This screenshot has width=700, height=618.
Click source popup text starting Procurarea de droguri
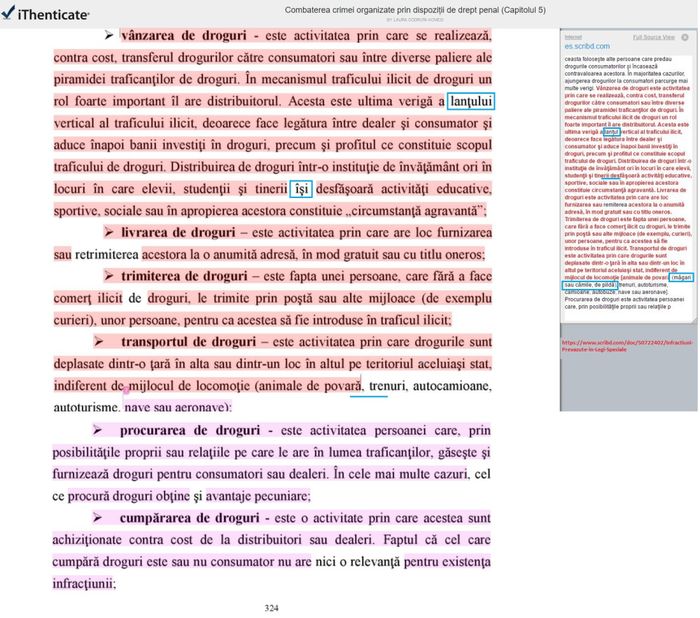624,303
